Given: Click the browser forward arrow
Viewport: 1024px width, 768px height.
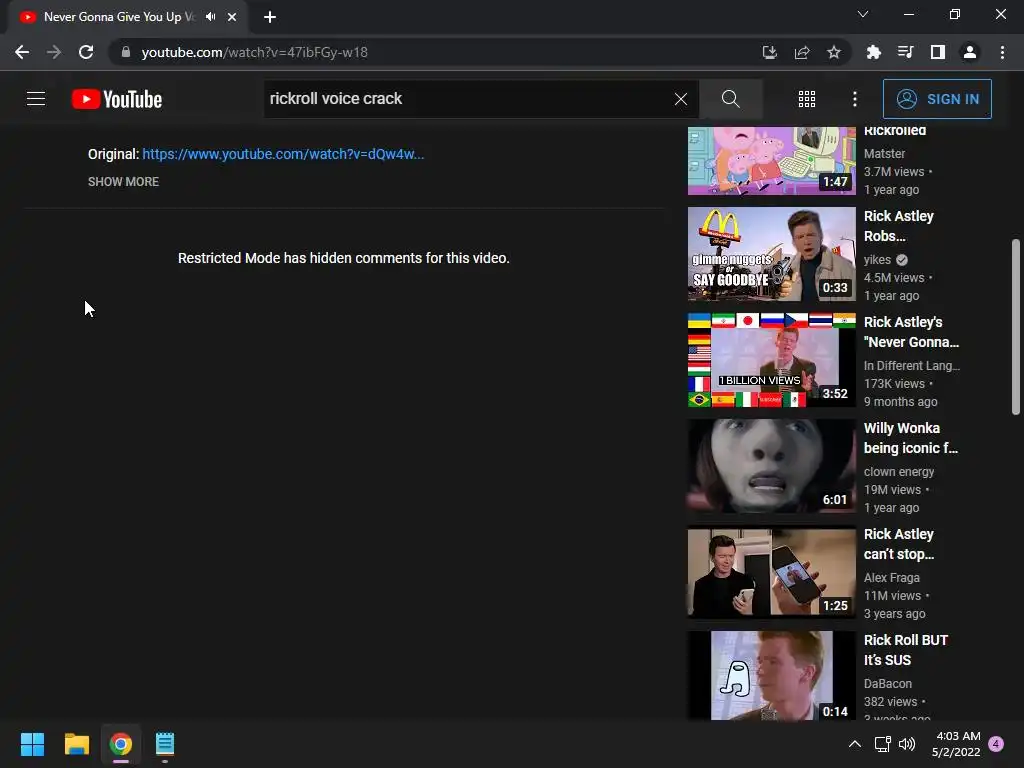Looking at the screenshot, I should [x=54, y=52].
